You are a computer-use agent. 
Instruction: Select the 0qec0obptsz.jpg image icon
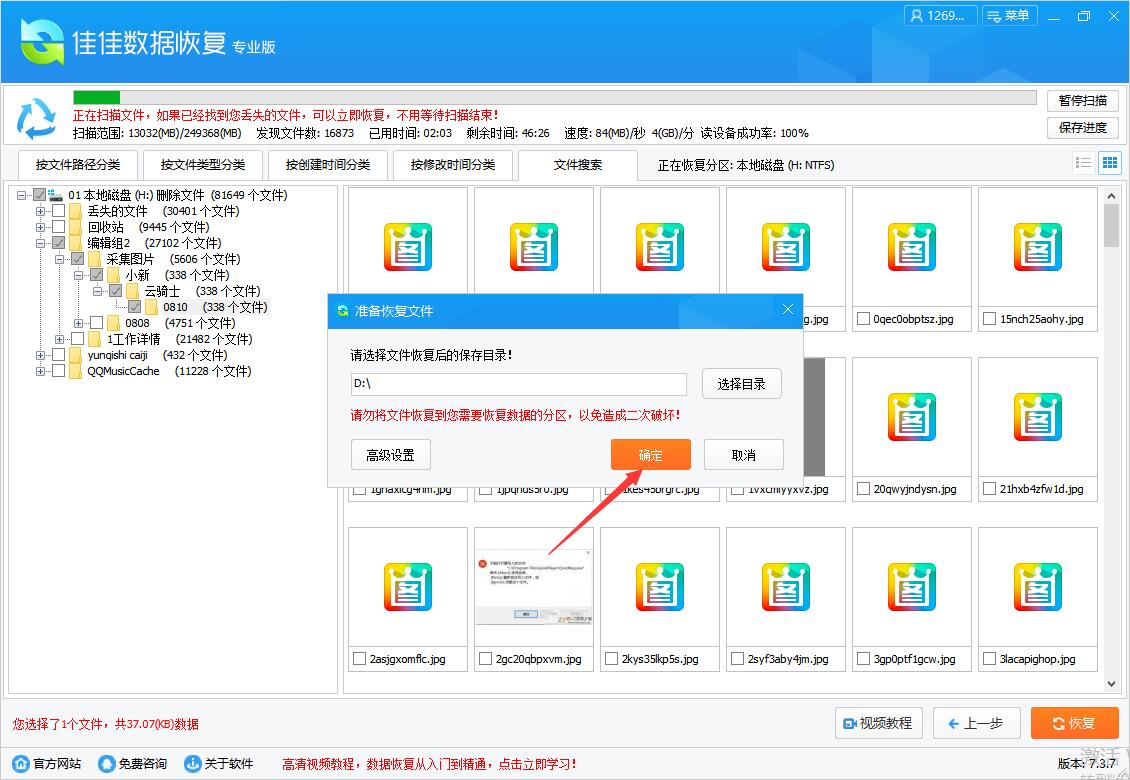(x=912, y=247)
